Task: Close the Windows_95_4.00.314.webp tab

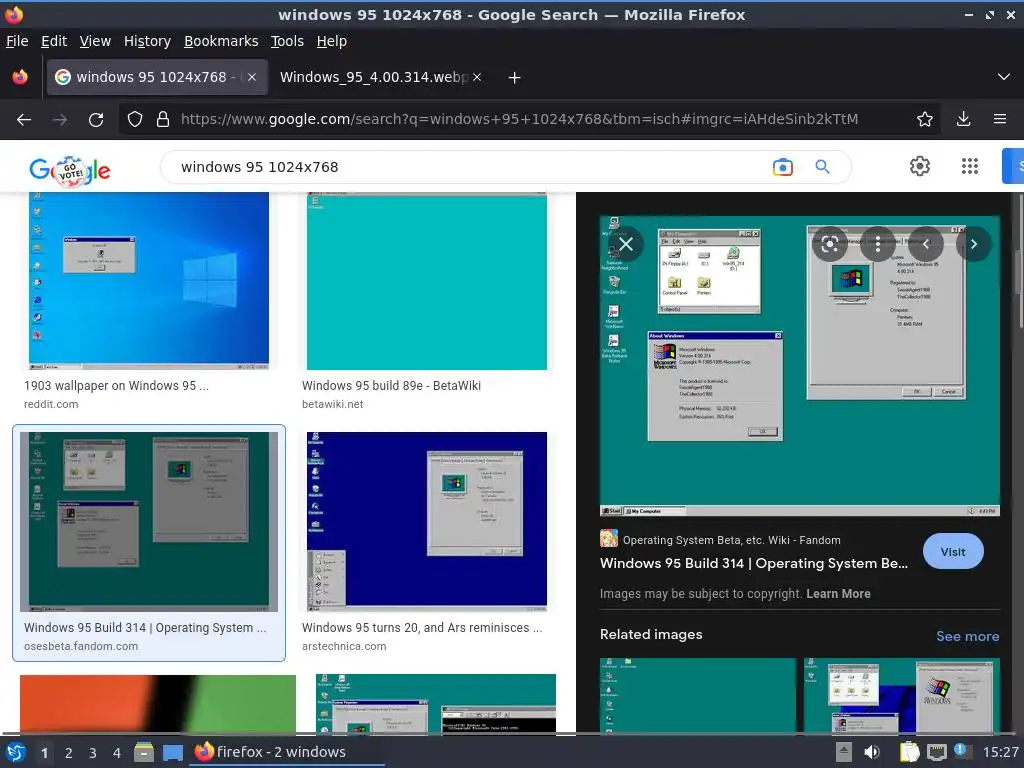Action: (x=477, y=77)
